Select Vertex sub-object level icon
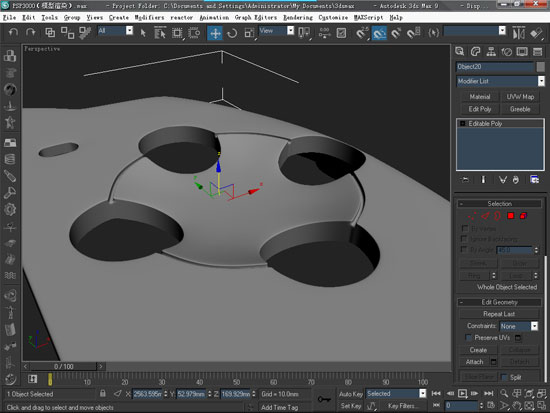 tap(472, 216)
